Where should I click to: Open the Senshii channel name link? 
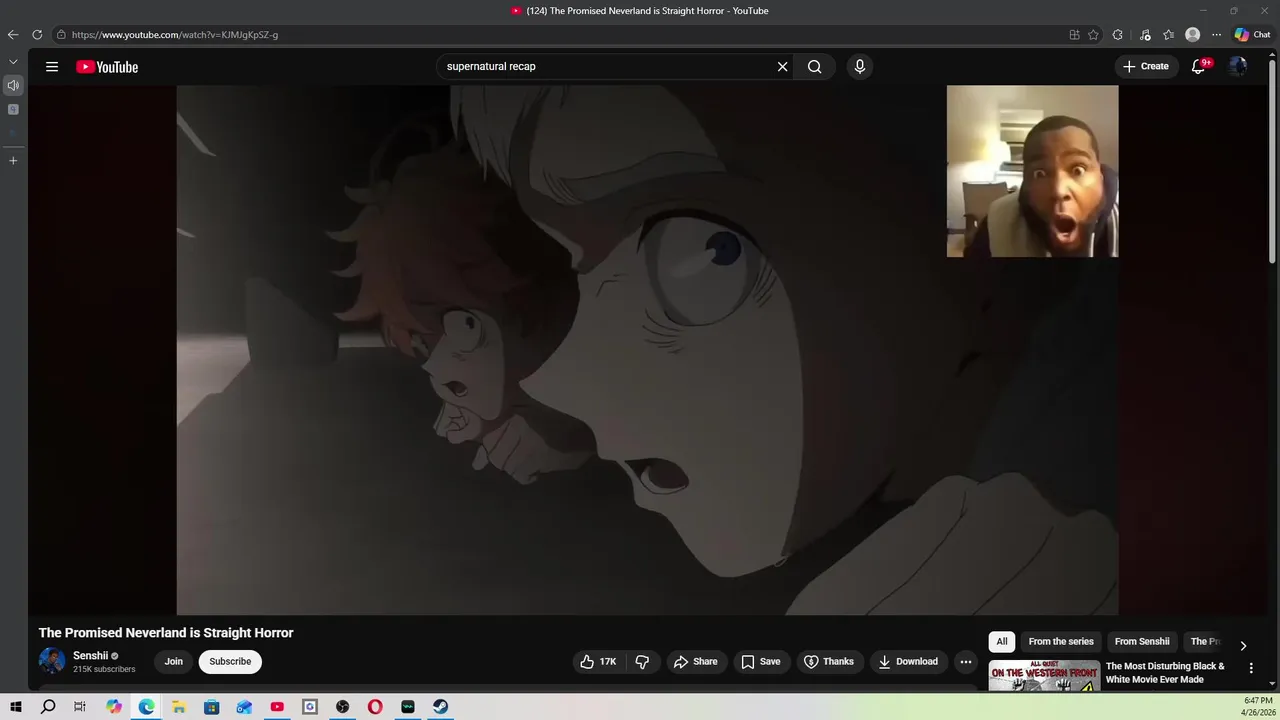90,656
